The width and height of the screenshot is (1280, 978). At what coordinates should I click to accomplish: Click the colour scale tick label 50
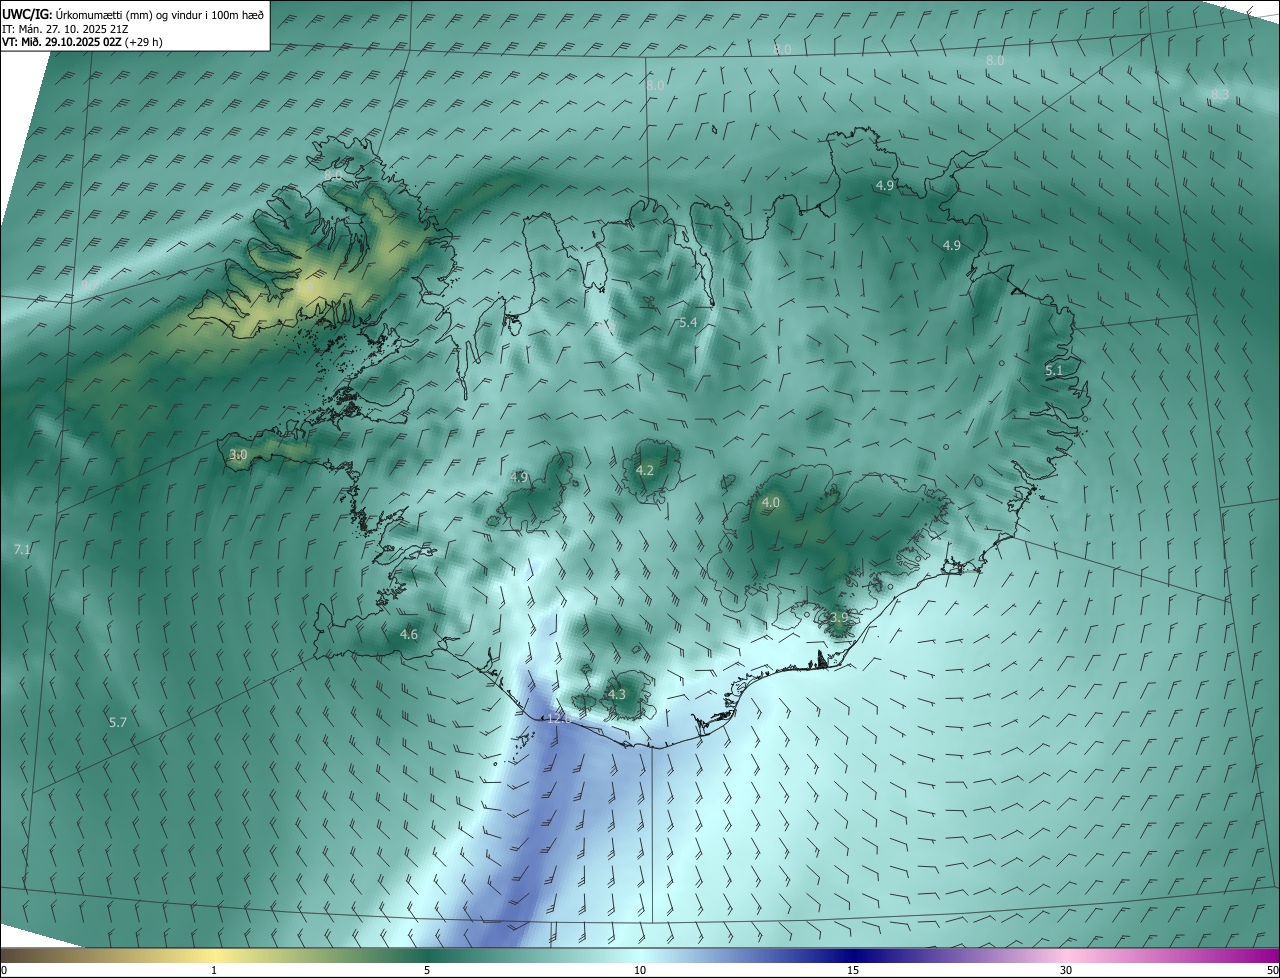(x=1272, y=970)
